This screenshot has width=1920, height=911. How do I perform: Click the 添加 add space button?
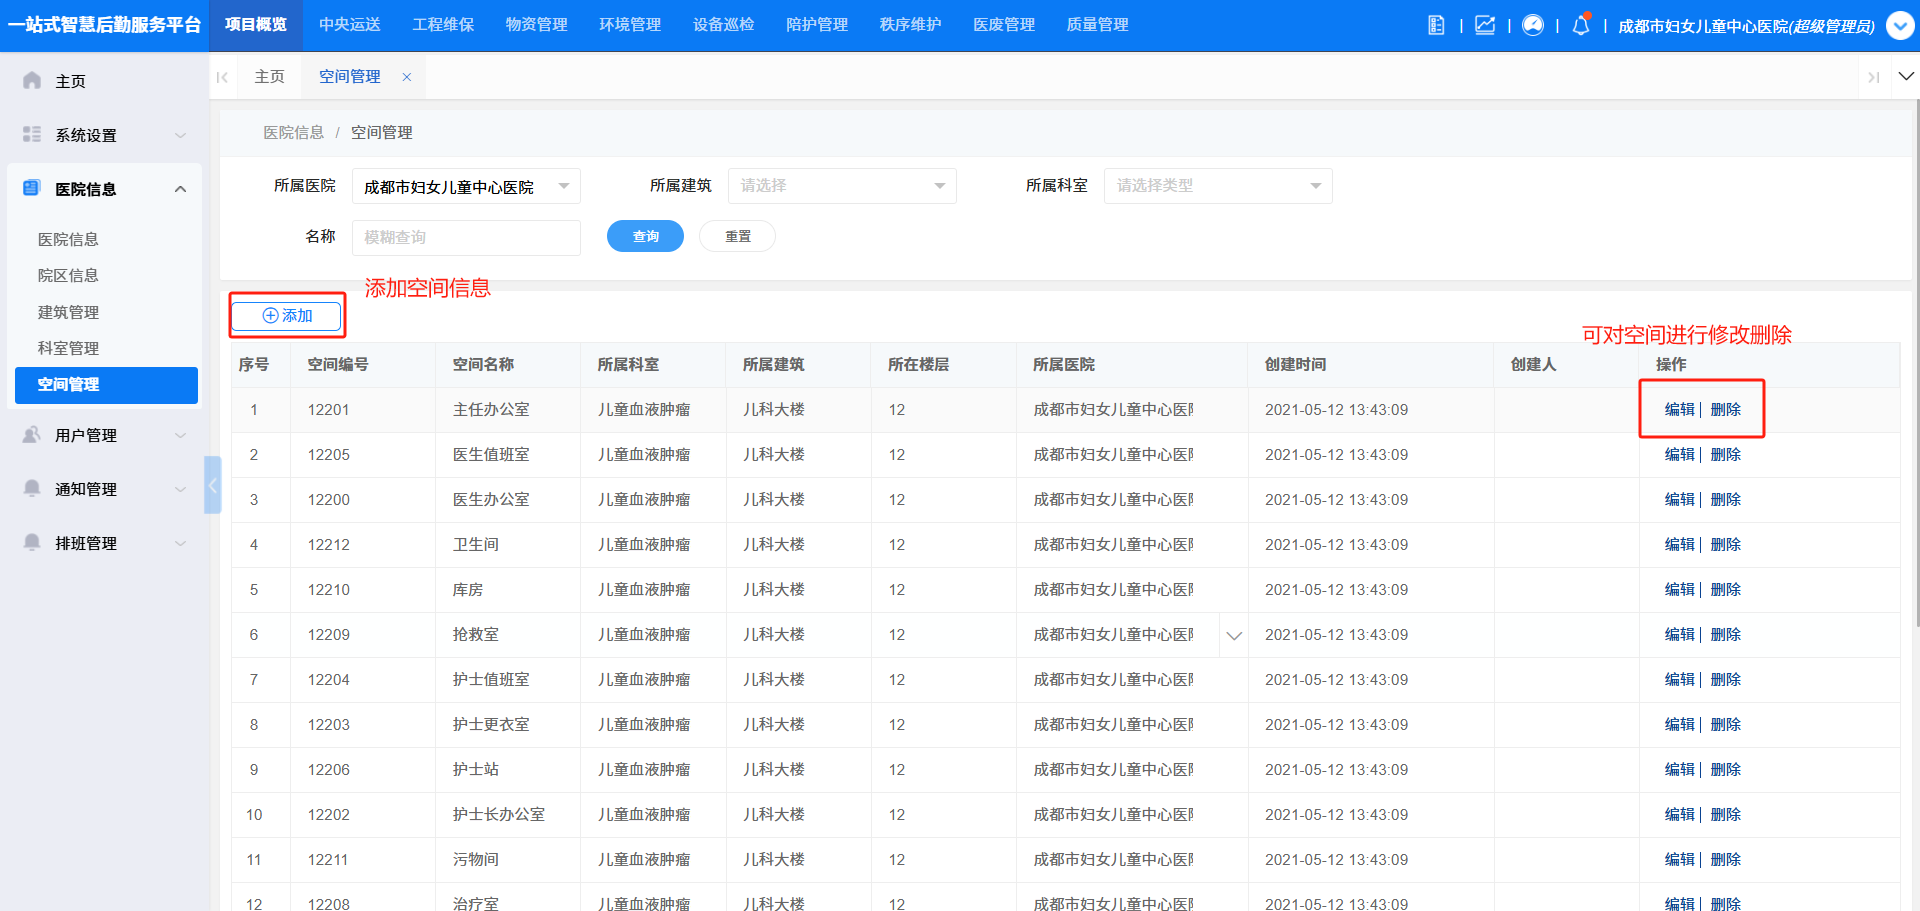[x=287, y=316]
